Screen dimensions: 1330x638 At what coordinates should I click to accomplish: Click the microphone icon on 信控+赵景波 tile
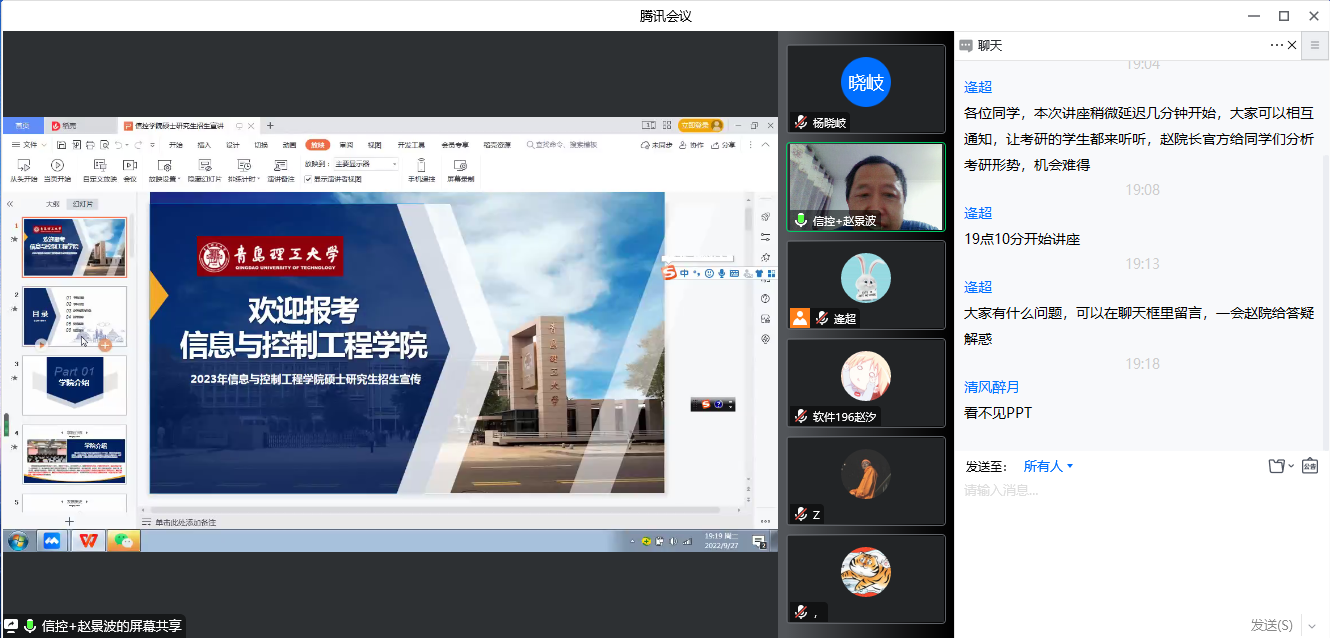801,220
